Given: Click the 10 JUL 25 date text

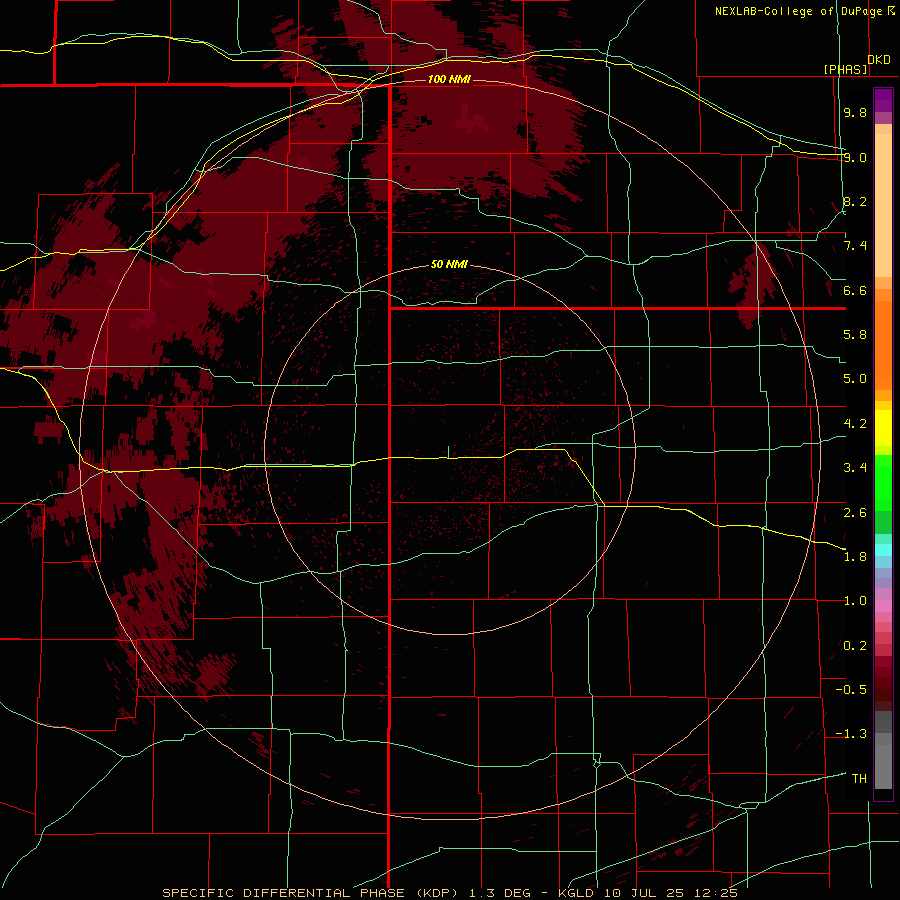Looking at the screenshot, I should click(x=642, y=893).
